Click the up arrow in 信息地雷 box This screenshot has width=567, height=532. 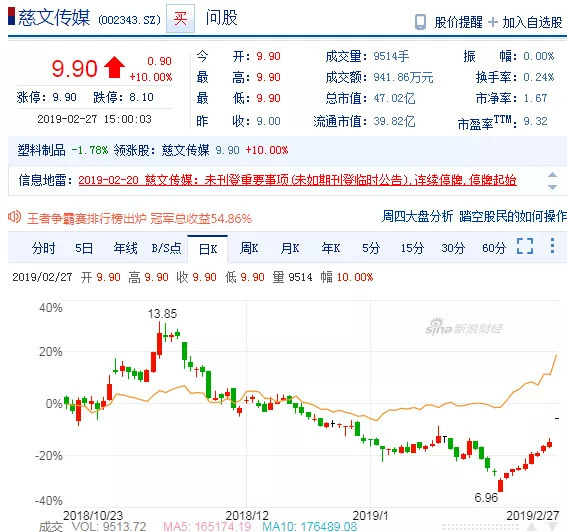(552, 175)
